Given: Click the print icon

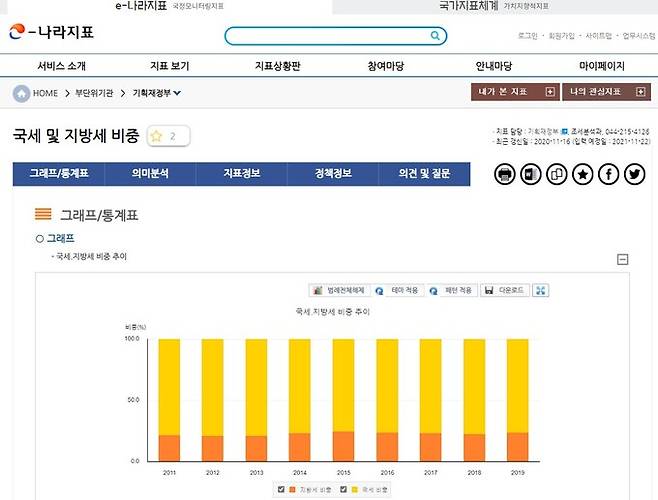Looking at the screenshot, I should (x=505, y=174).
